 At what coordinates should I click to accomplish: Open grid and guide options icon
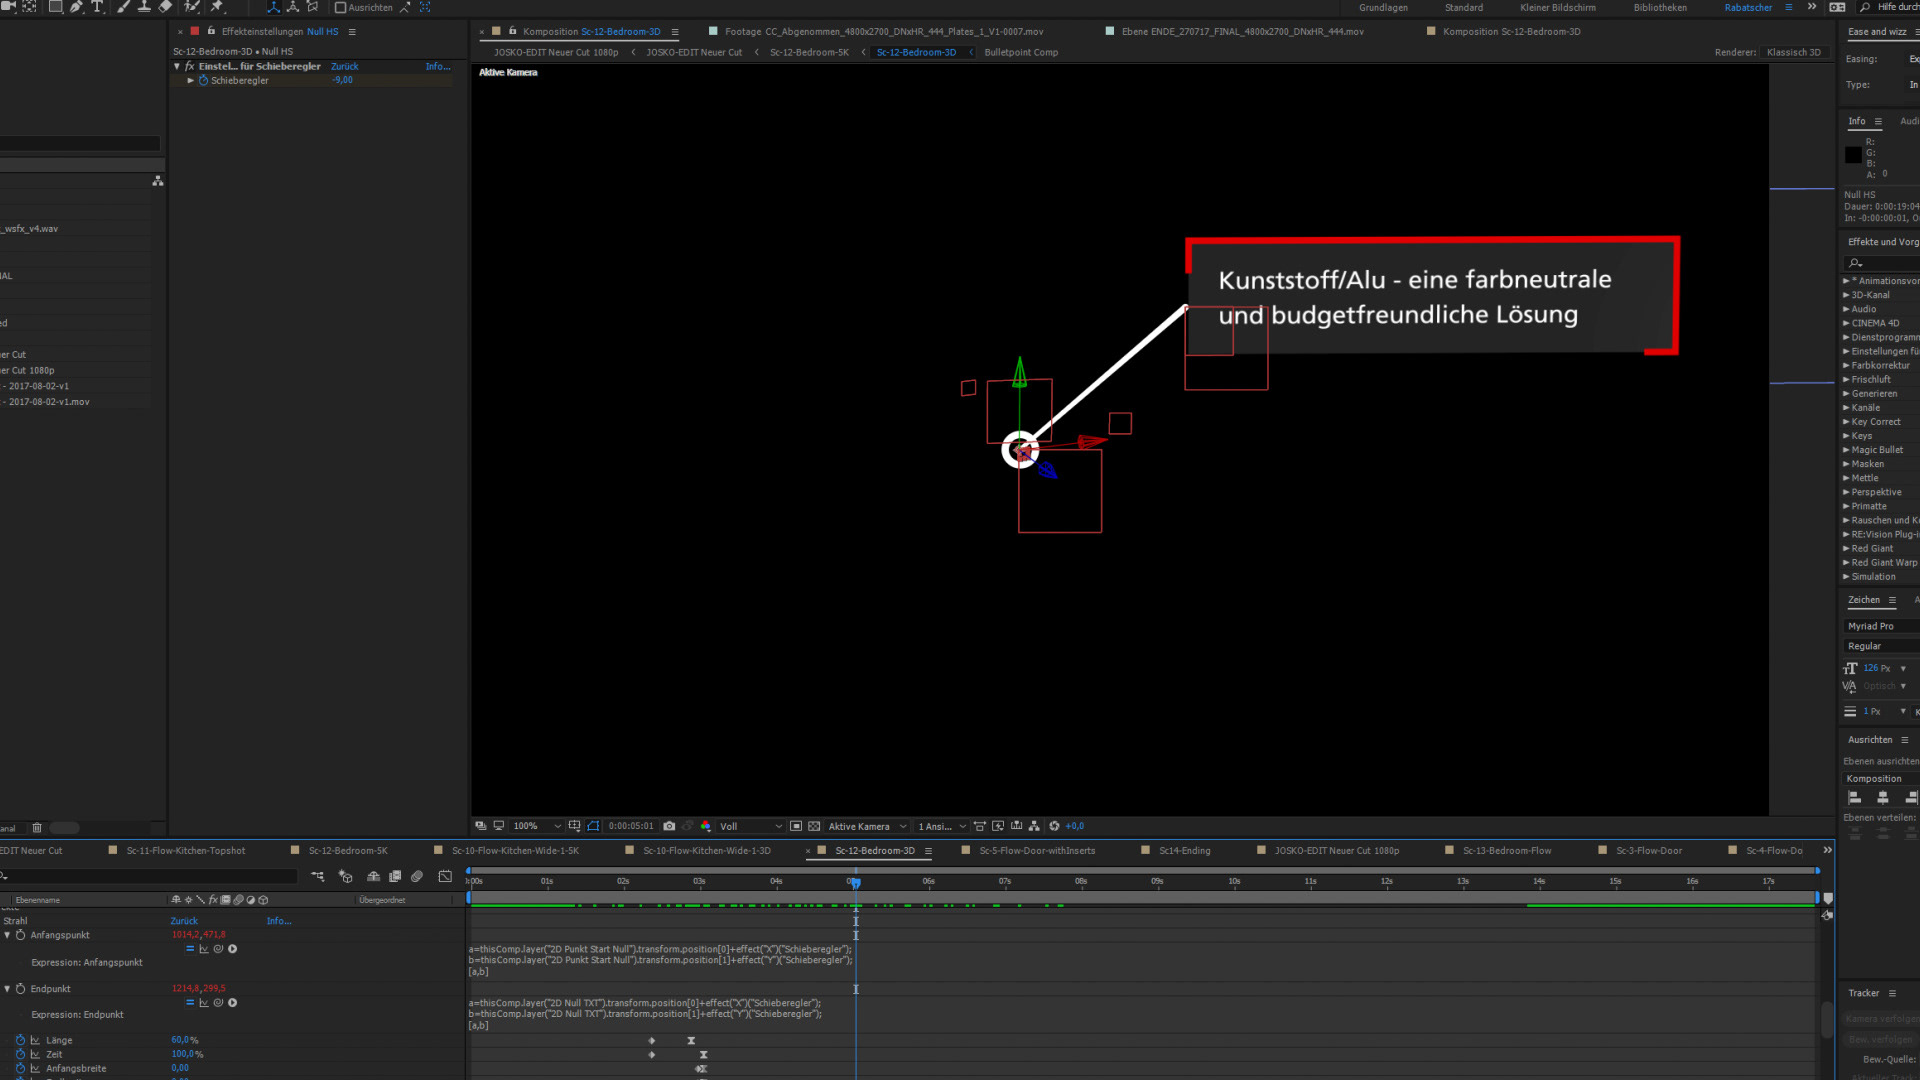tap(574, 826)
